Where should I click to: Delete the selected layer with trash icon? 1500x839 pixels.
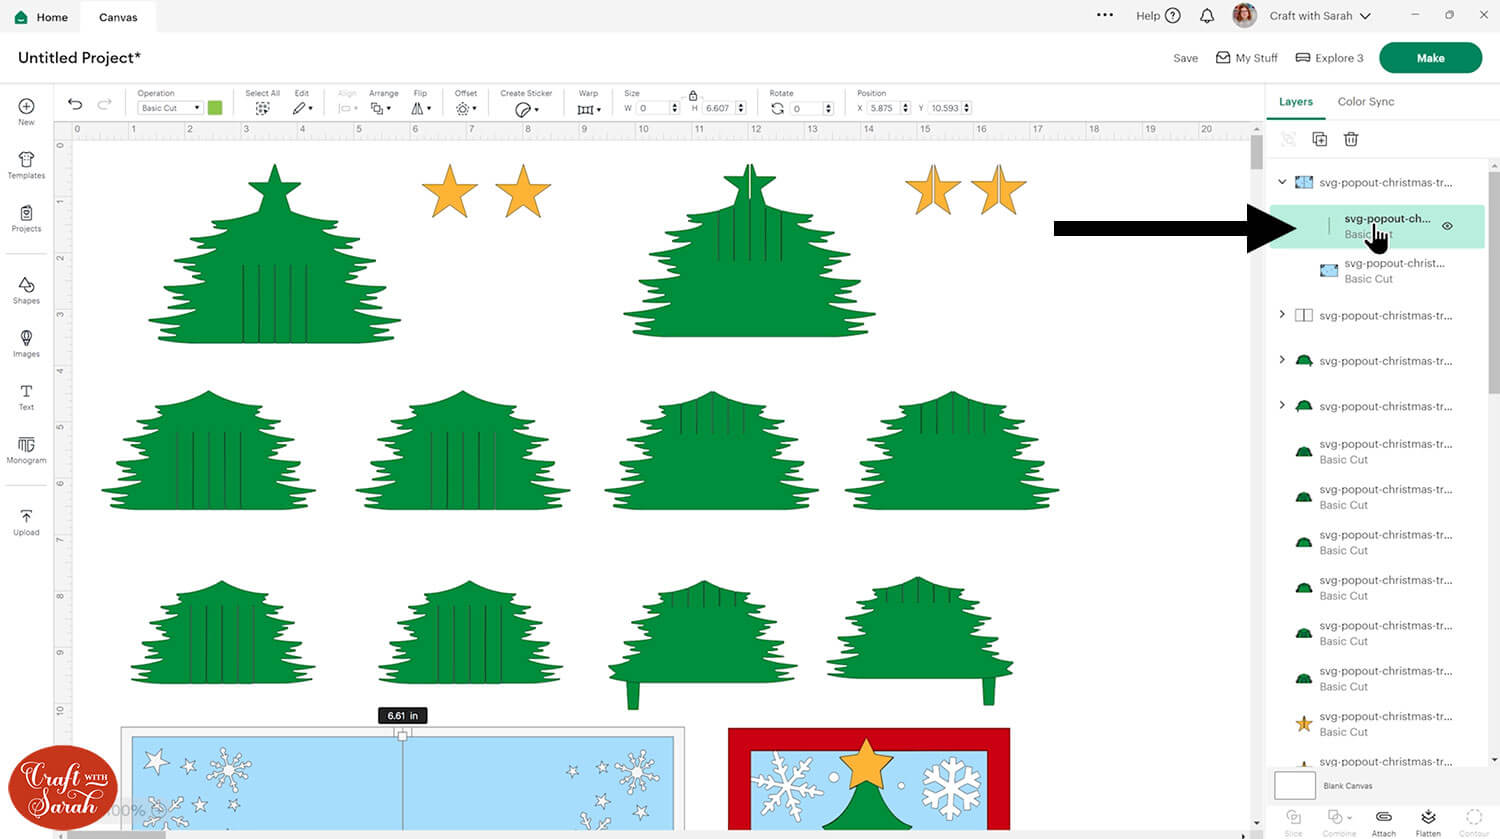(1351, 139)
